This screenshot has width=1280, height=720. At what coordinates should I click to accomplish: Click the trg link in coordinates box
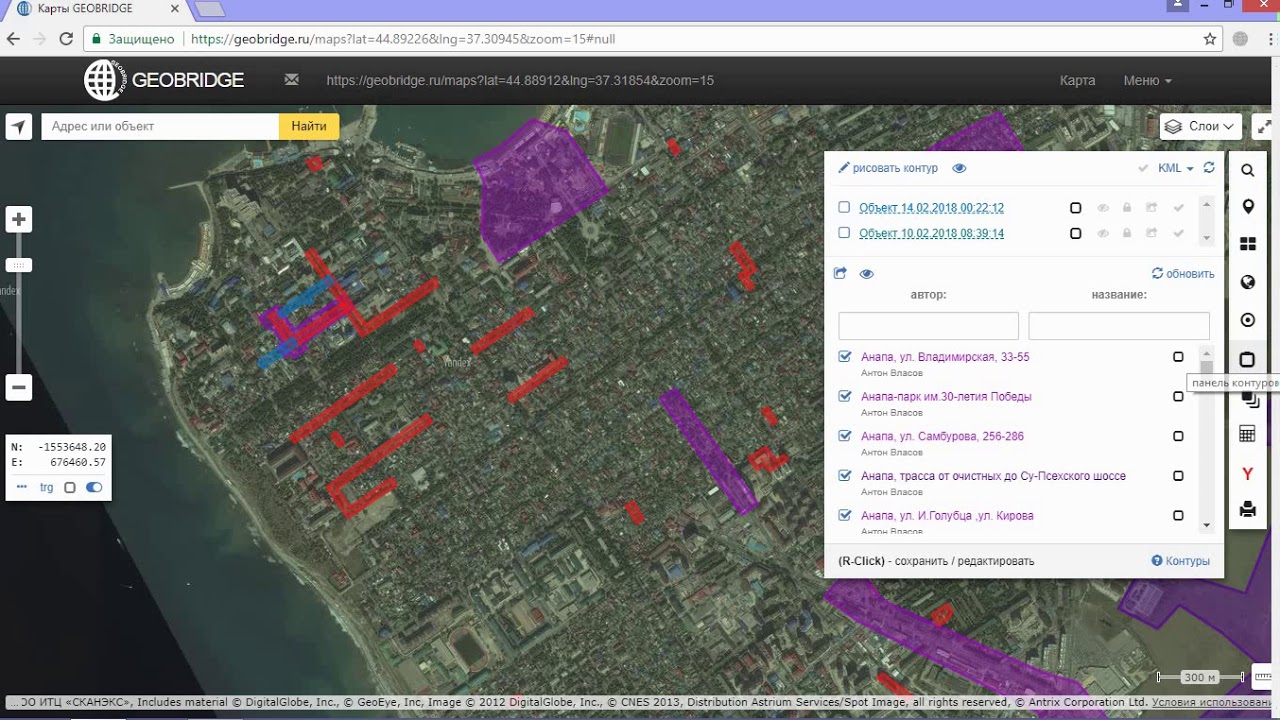(x=46, y=488)
